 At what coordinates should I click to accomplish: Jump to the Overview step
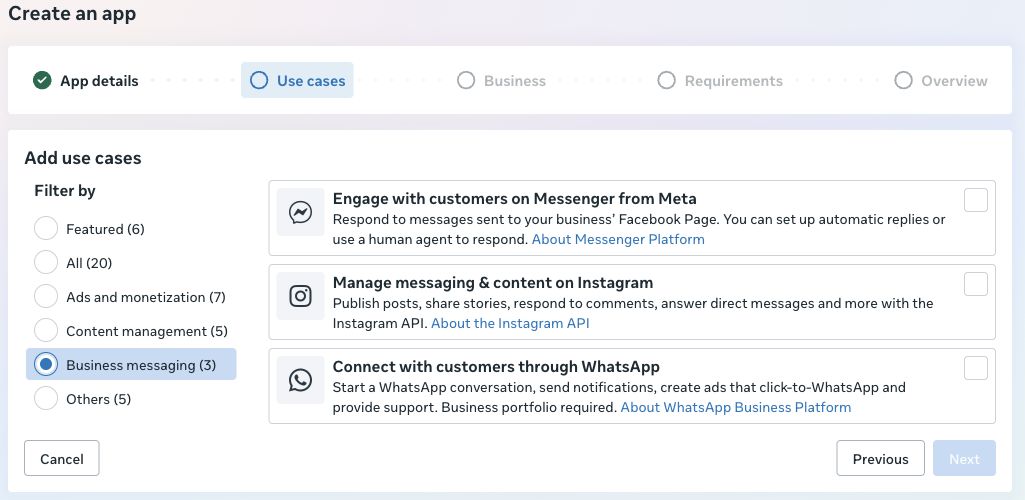941,80
